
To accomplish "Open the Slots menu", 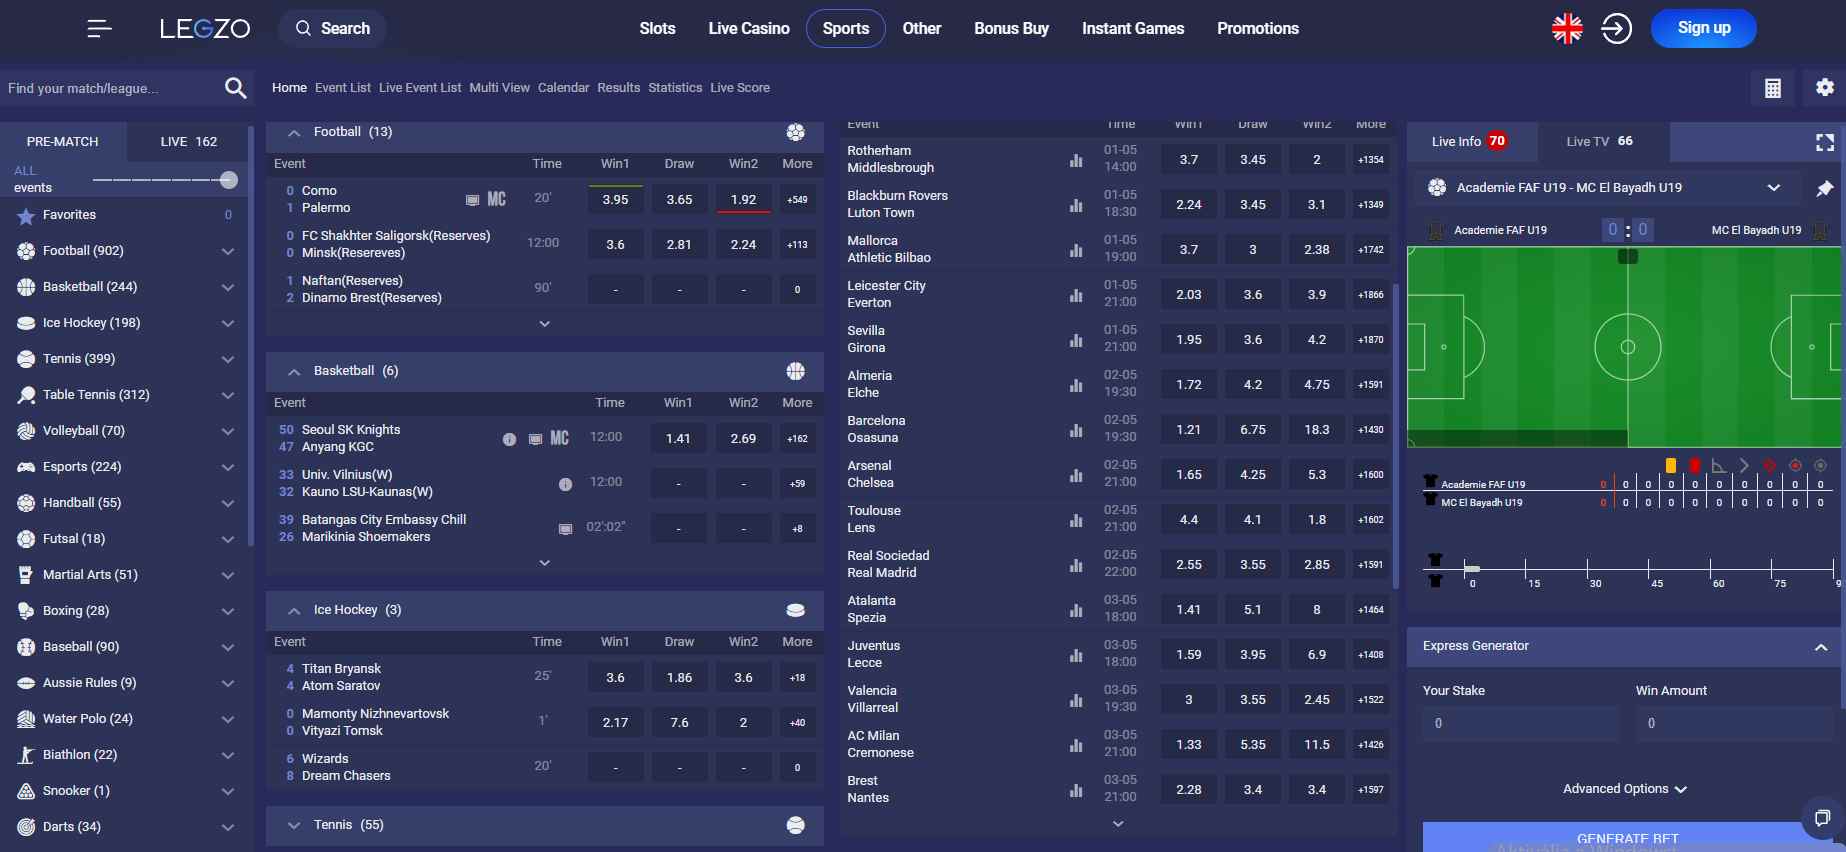I will (657, 29).
